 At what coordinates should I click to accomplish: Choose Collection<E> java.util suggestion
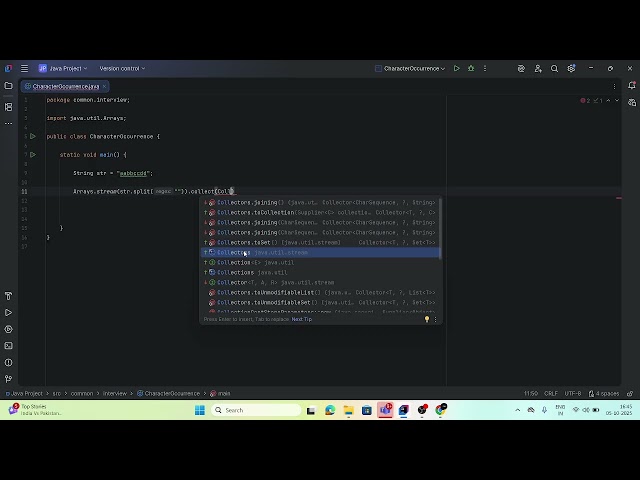[x=320, y=262]
